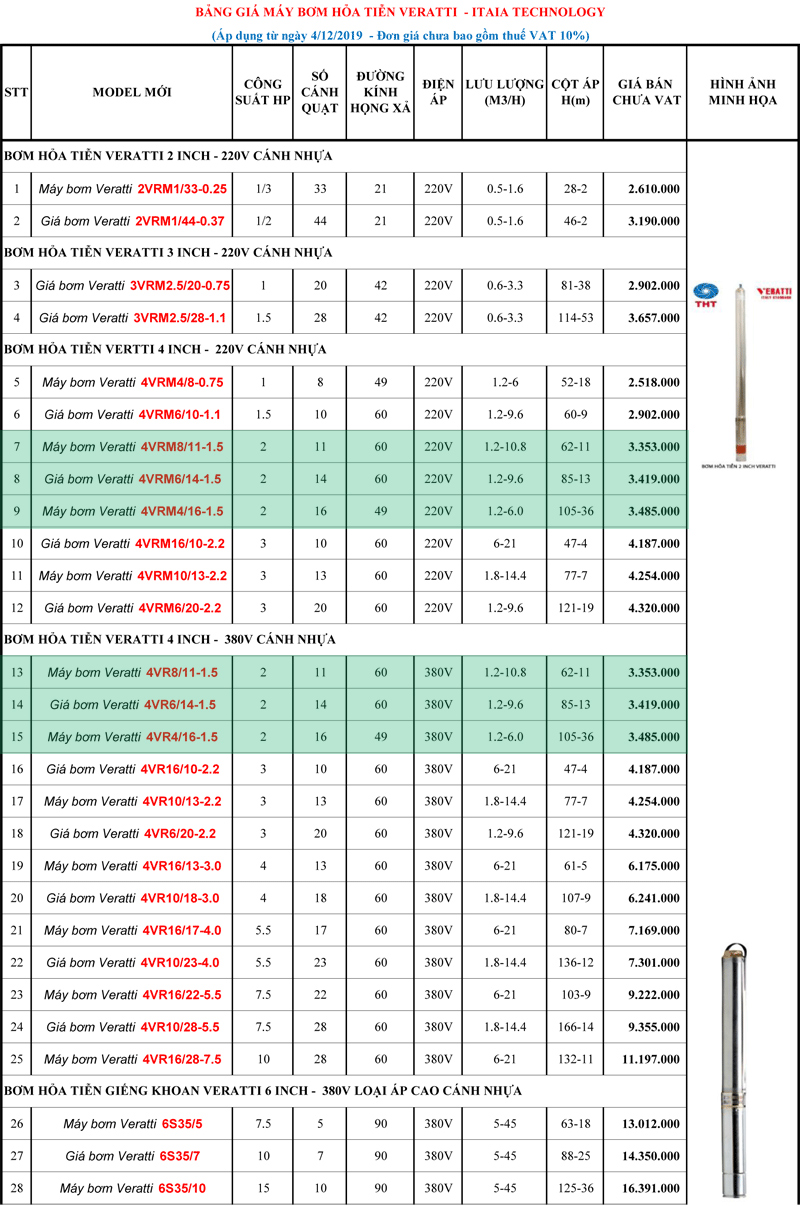Open model 3VRM2.5/28-1.1 link
The image size is (800, 1206).
pos(180,318)
